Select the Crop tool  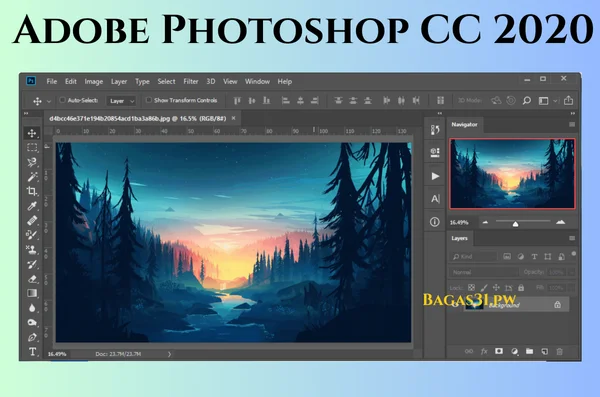point(32,191)
